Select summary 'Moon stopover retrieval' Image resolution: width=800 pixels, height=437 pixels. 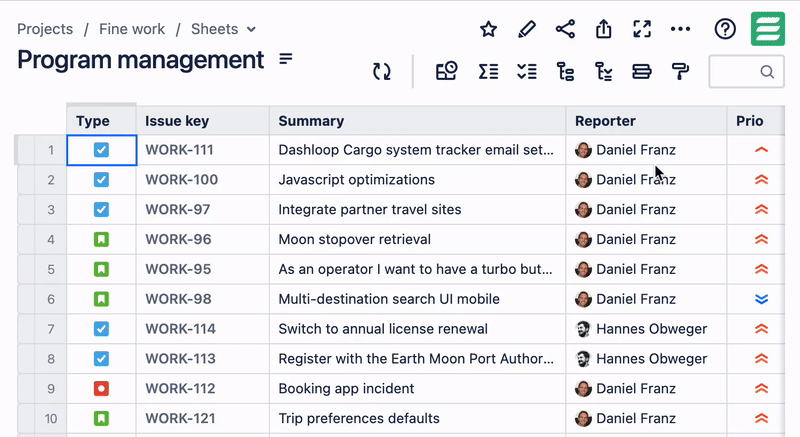354,239
